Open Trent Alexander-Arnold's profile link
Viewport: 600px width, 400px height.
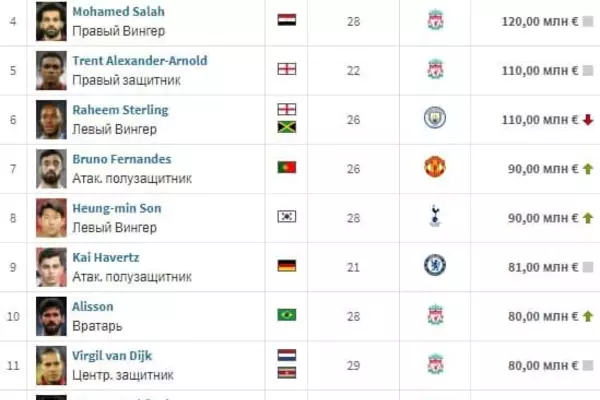click(139, 61)
